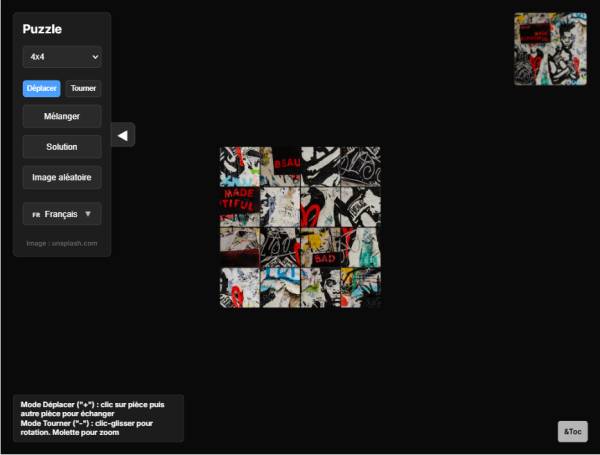Click the reference image thumbnail preview
This screenshot has width=600, height=455.
tap(550, 49)
